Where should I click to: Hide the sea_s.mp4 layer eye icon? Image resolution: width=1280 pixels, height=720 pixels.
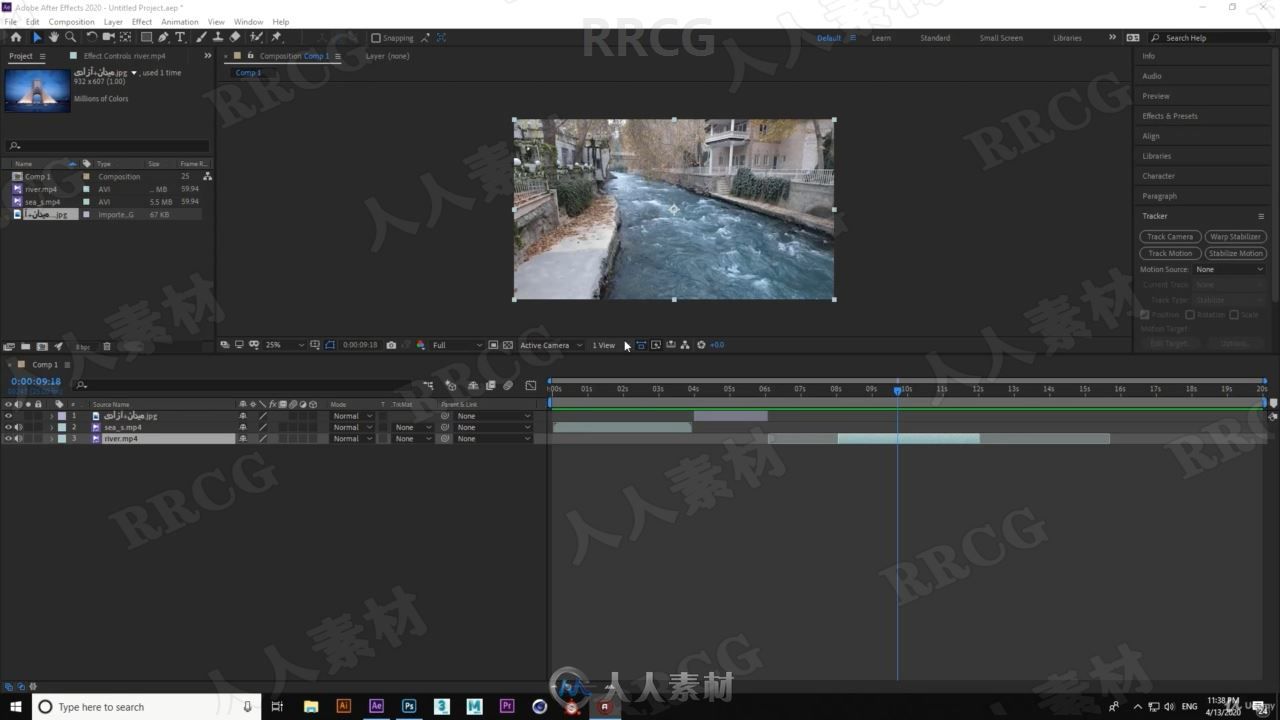(8, 427)
